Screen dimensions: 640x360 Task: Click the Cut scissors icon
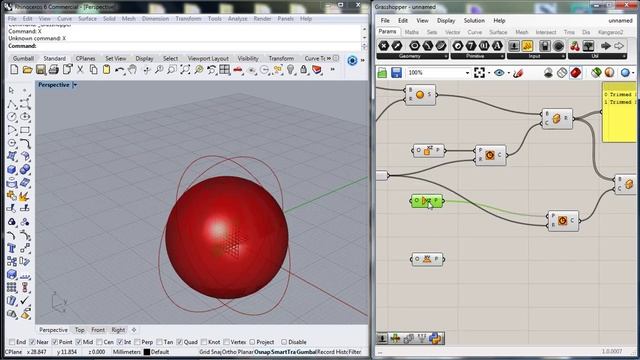(80, 70)
